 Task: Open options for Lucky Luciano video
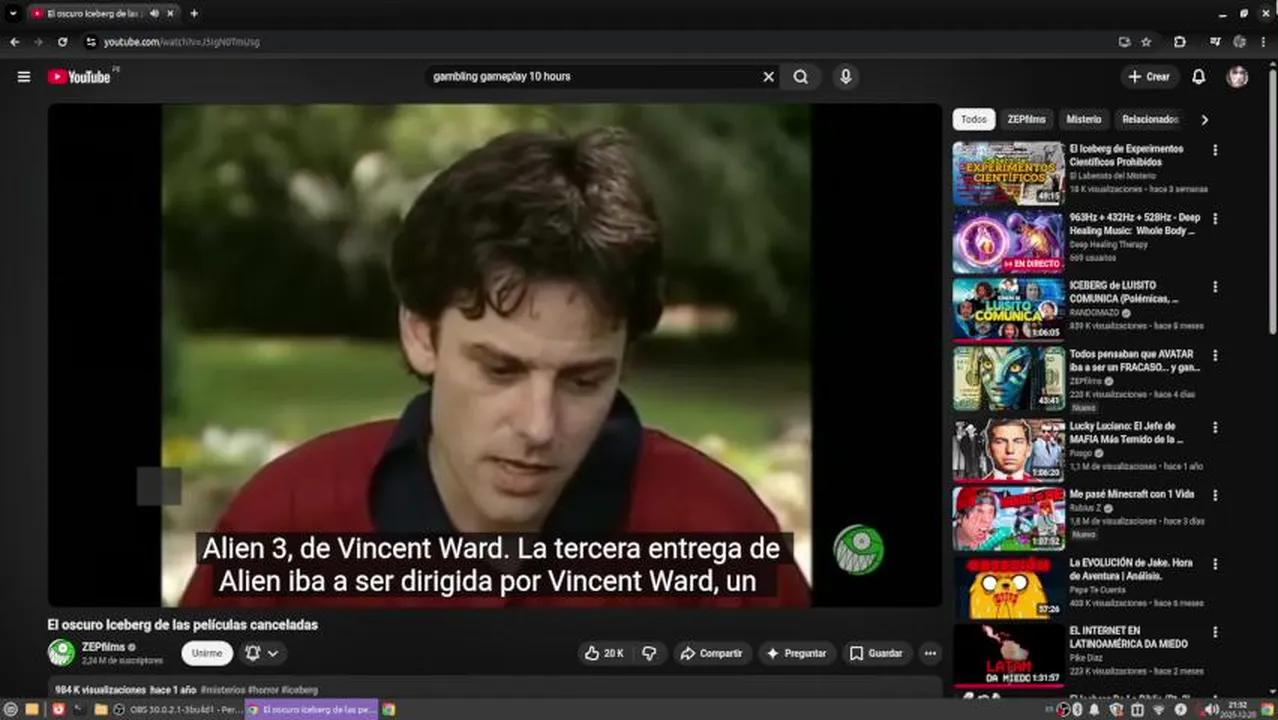click(x=1215, y=426)
